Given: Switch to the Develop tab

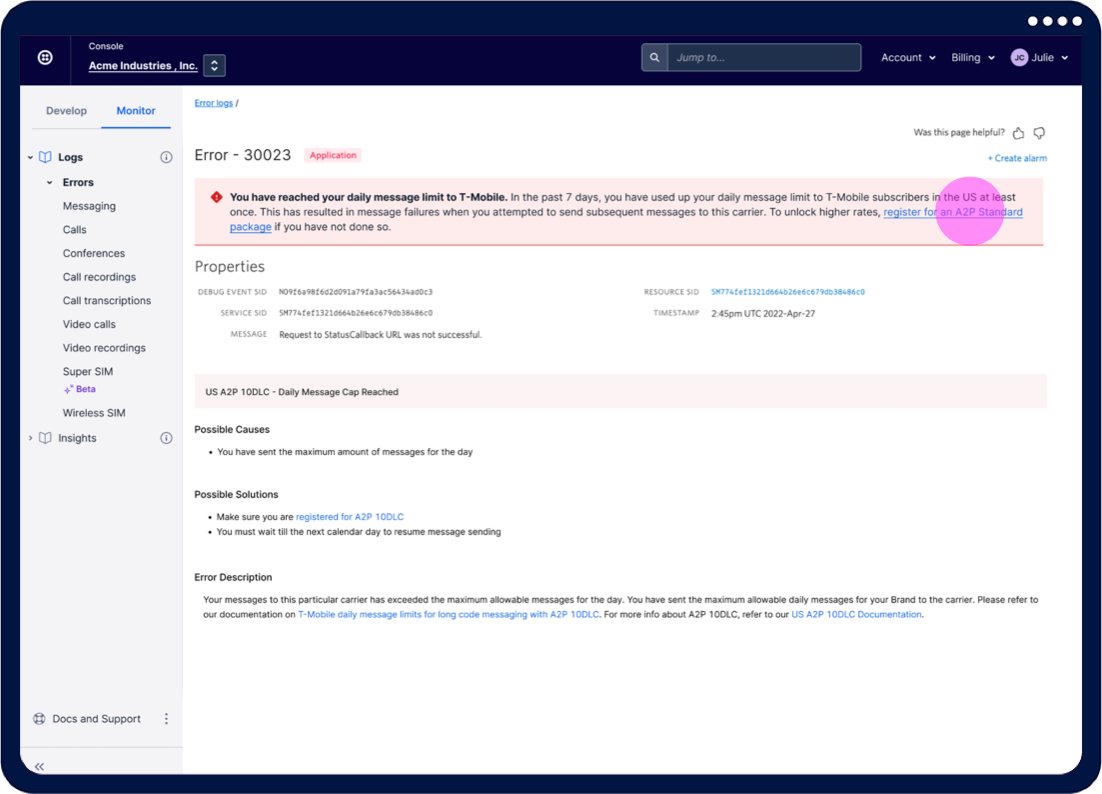Looking at the screenshot, I should coord(67,111).
